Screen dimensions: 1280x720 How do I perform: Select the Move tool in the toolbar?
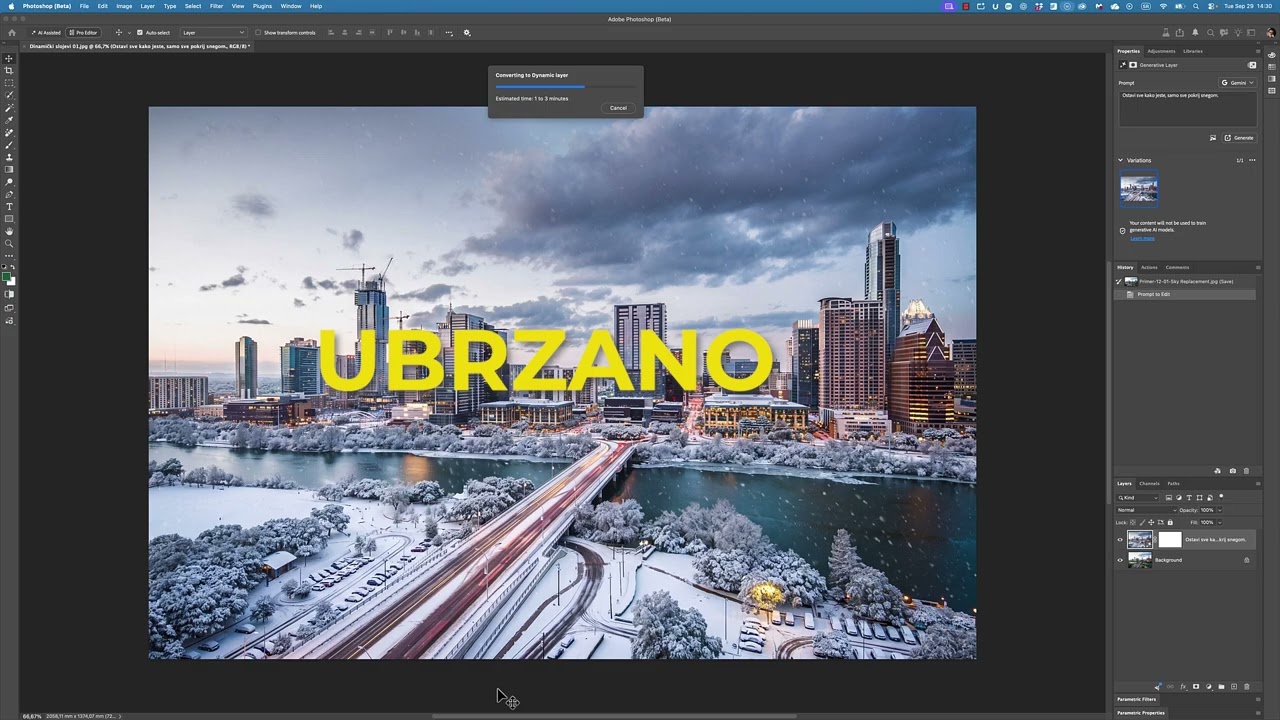pyautogui.click(x=9, y=58)
